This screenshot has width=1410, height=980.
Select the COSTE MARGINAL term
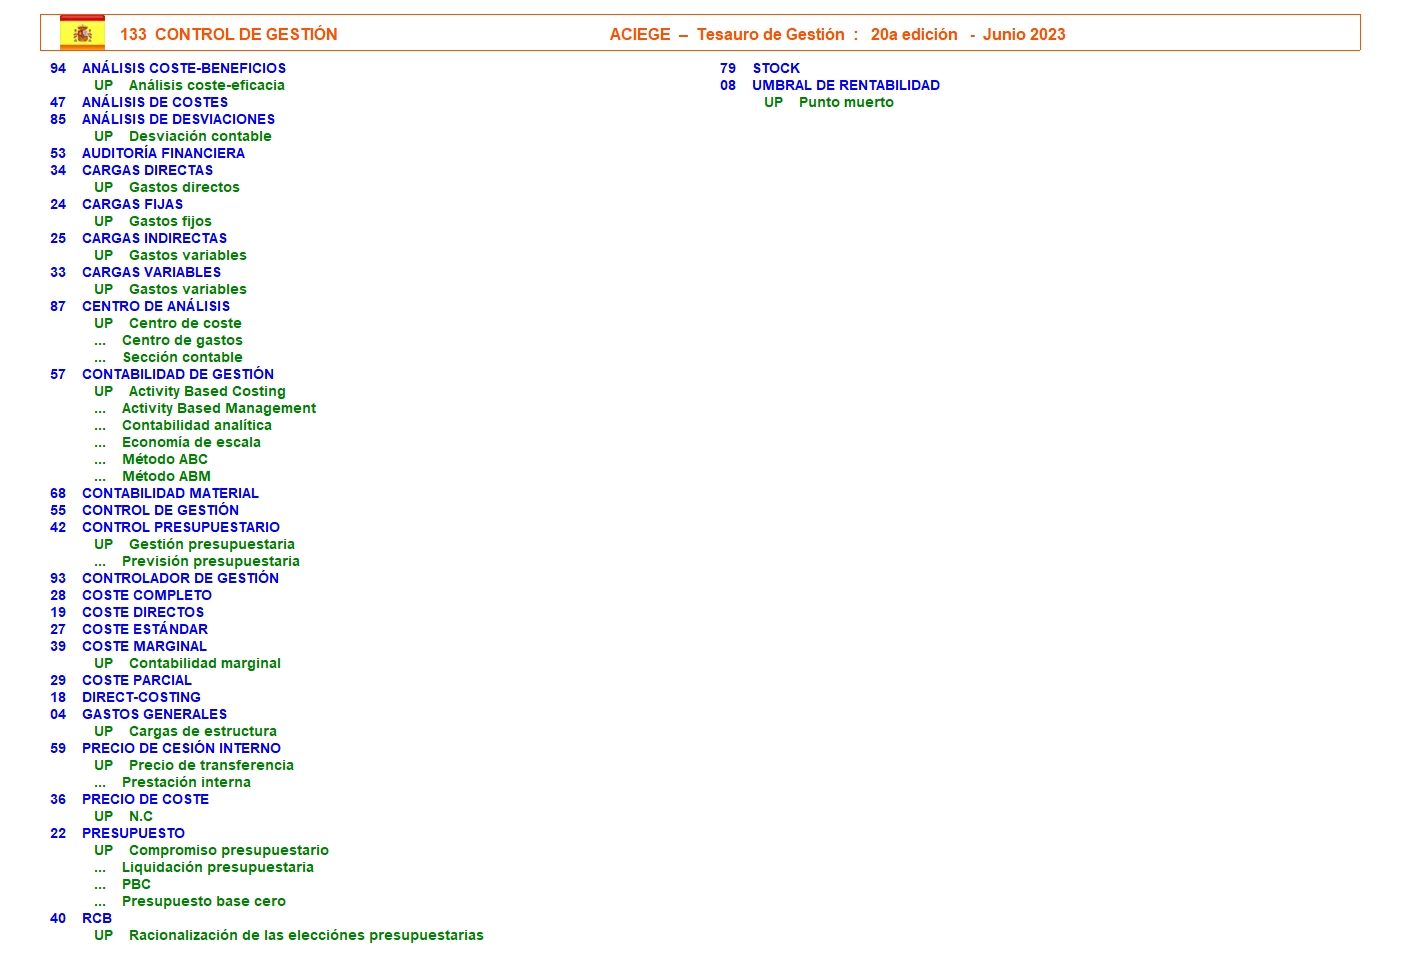[144, 646]
